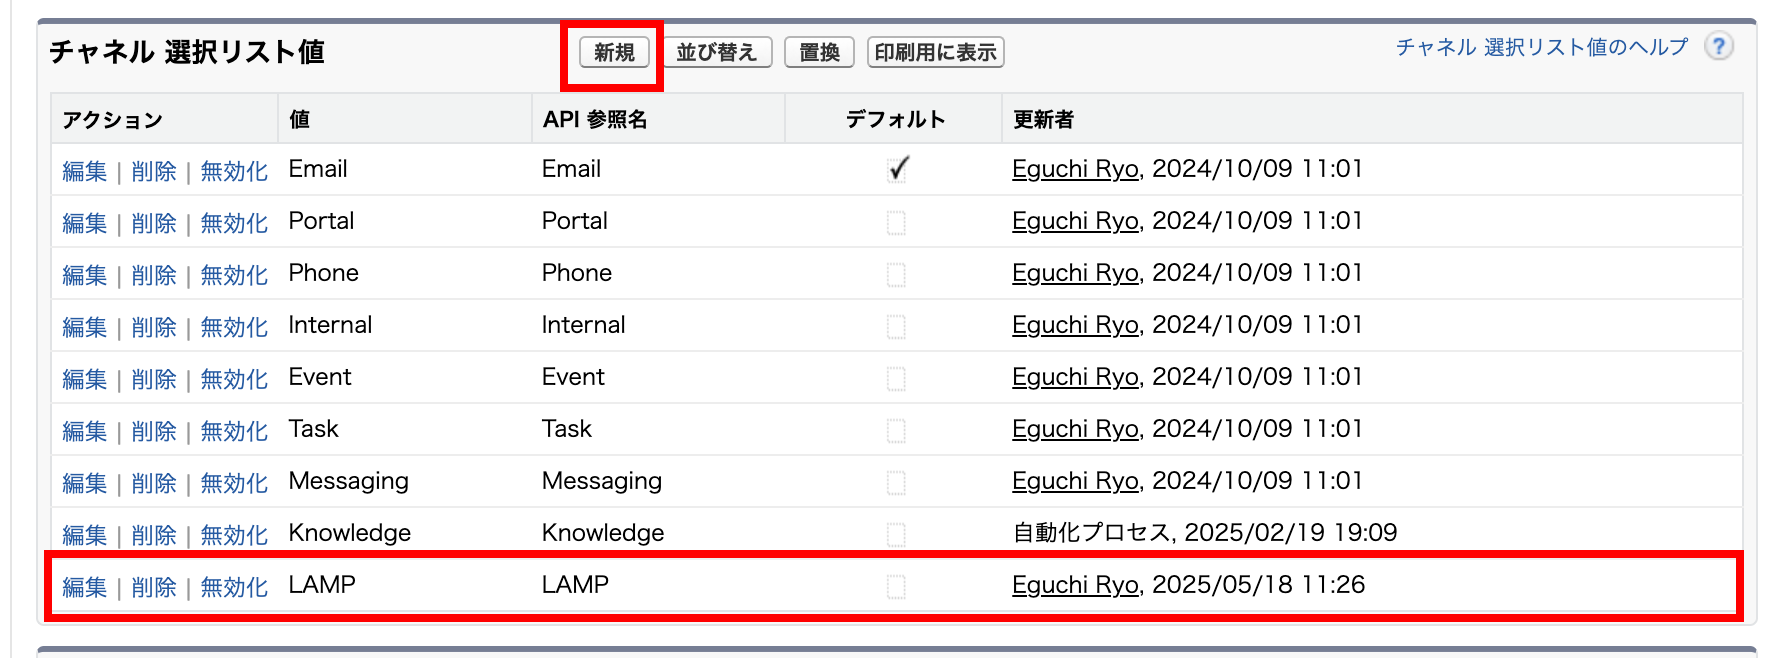Click 無効化 for the Knowledge value
This screenshot has height=658, width=1772.
(234, 535)
